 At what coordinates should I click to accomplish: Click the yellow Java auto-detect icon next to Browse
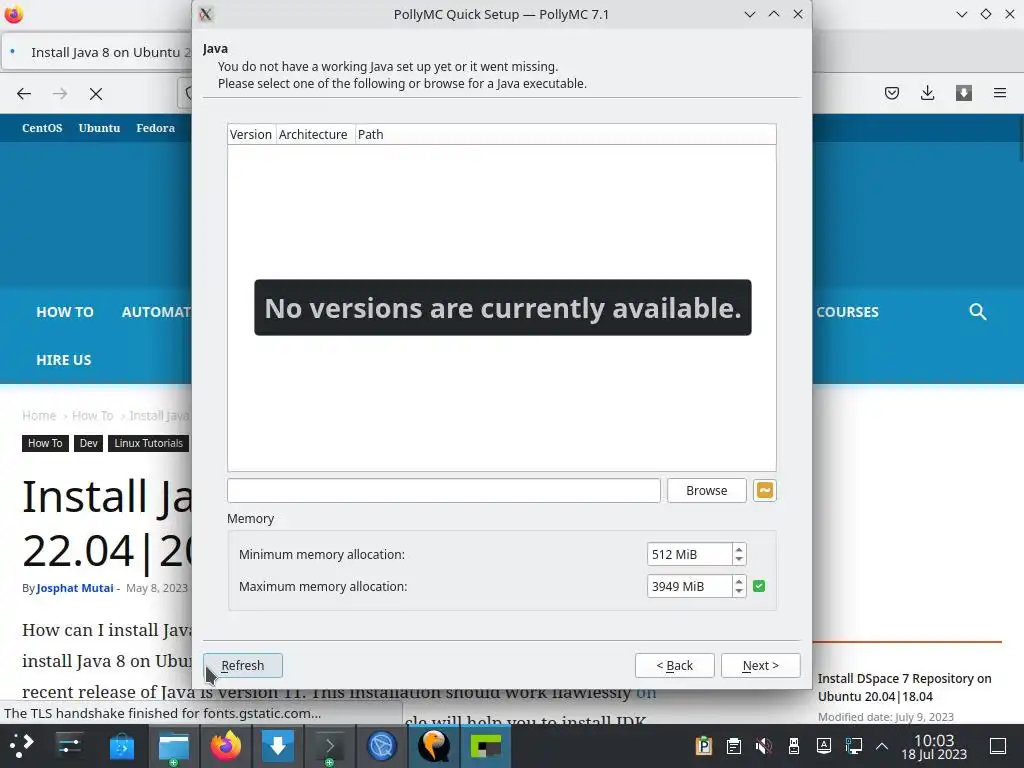[x=765, y=490]
